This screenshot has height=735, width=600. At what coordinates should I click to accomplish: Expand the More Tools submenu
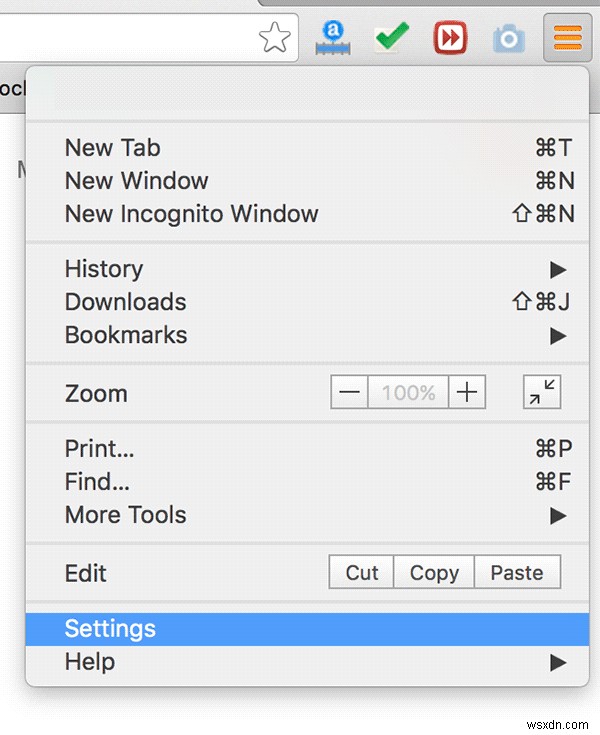pos(308,515)
